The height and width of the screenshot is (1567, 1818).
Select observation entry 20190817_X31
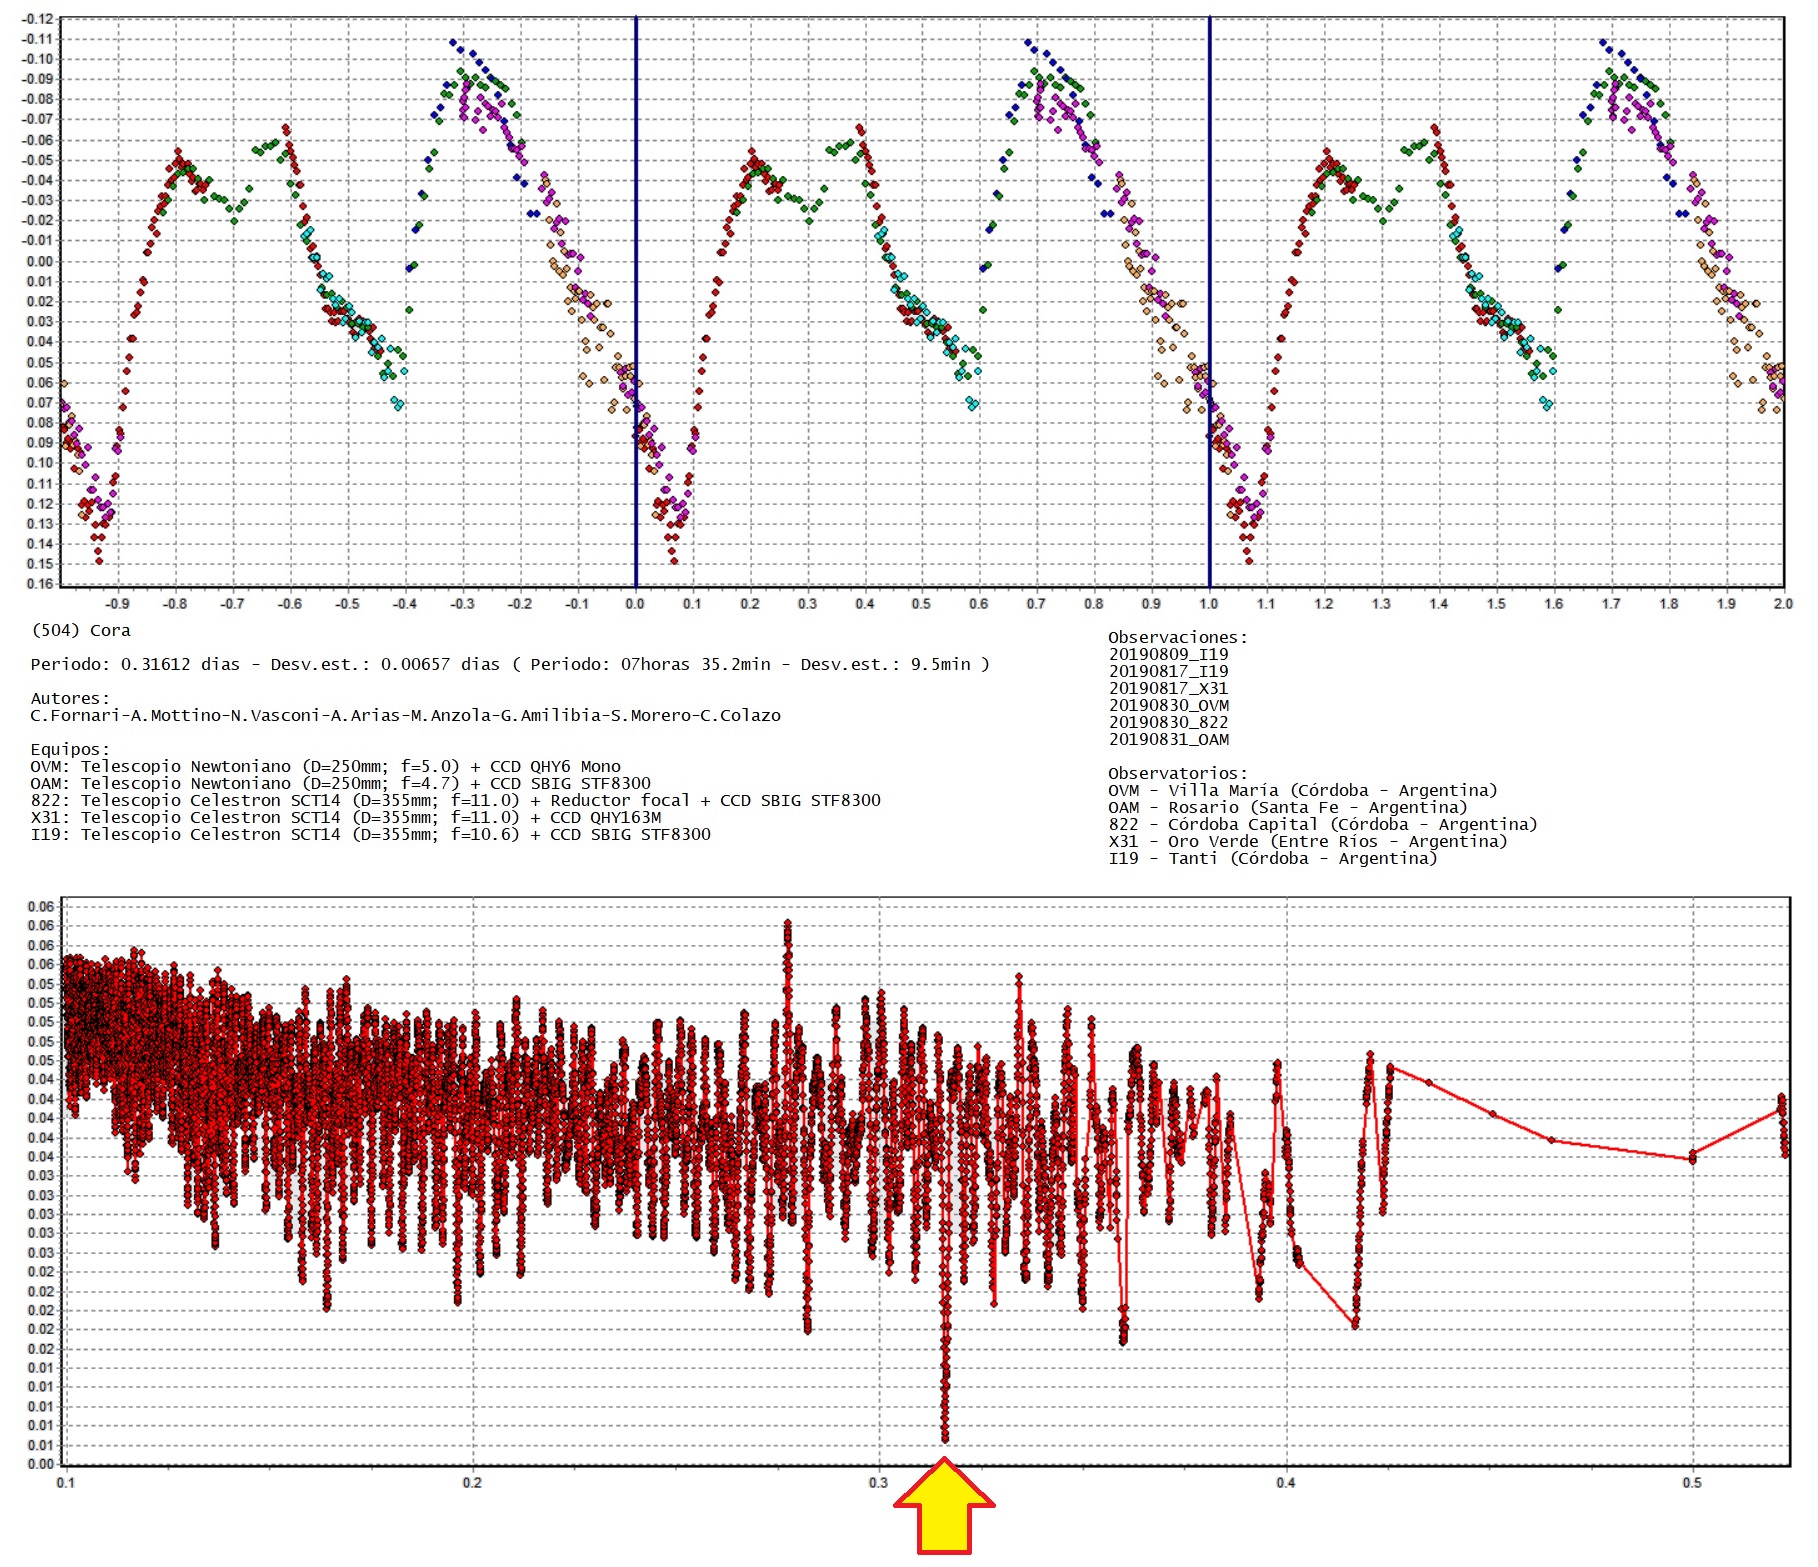(x=1168, y=688)
